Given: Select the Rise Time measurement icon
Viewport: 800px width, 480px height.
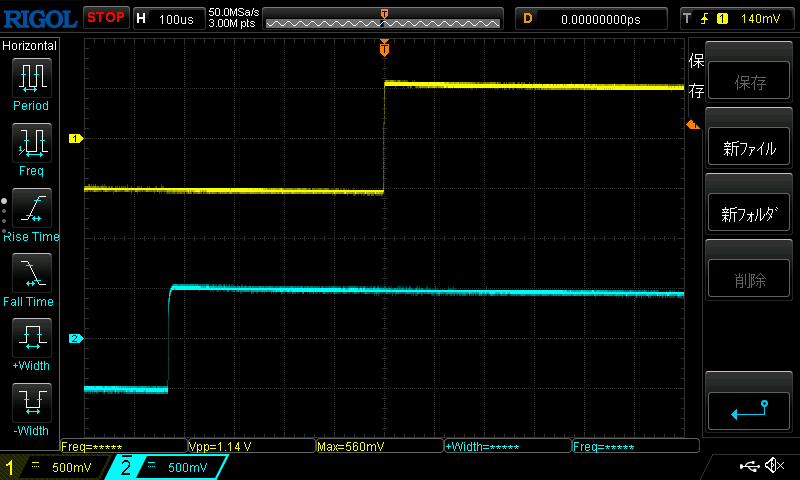Looking at the screenshot, I should [32, 208].
